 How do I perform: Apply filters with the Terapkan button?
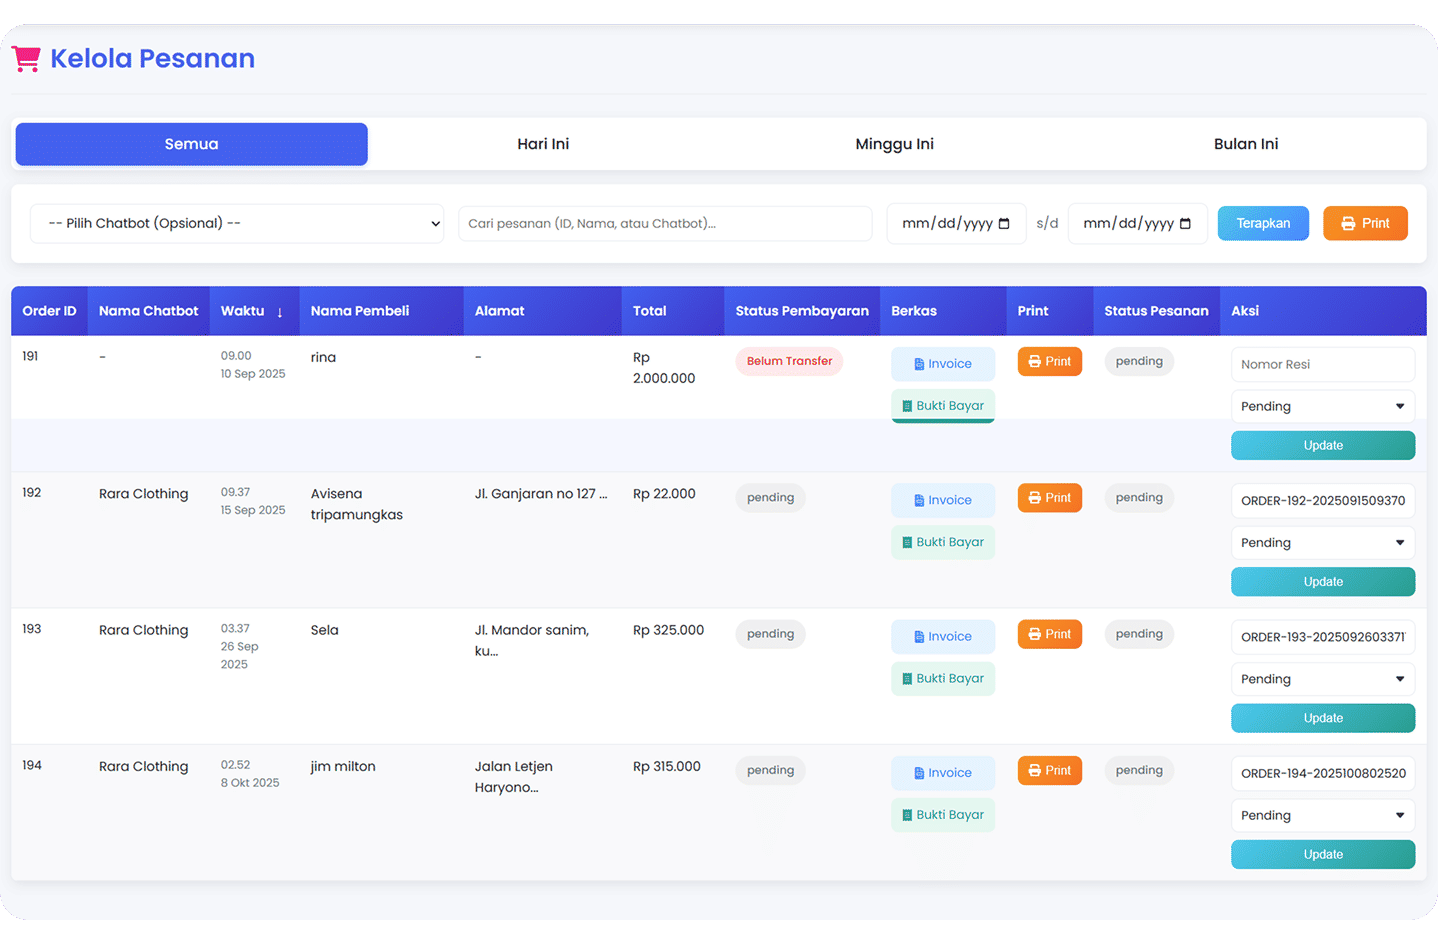1263,223
